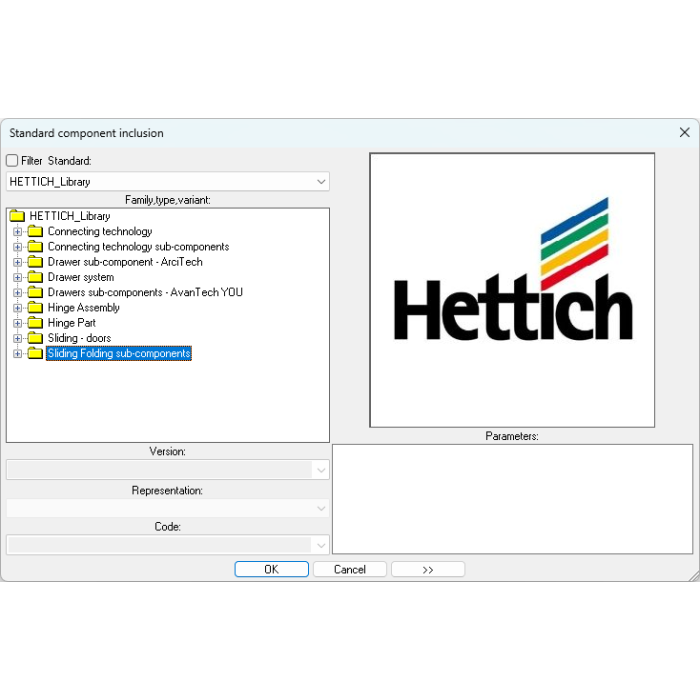The width and height of the screenshot is (700, 700).
Task: Click the Hinge Part folder icon
Action: (35, 323)
